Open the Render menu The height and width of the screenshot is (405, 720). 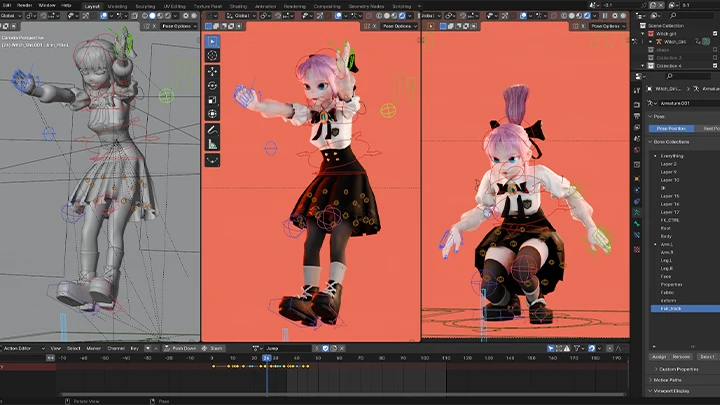pyautogui.click(x=24, y=6)
